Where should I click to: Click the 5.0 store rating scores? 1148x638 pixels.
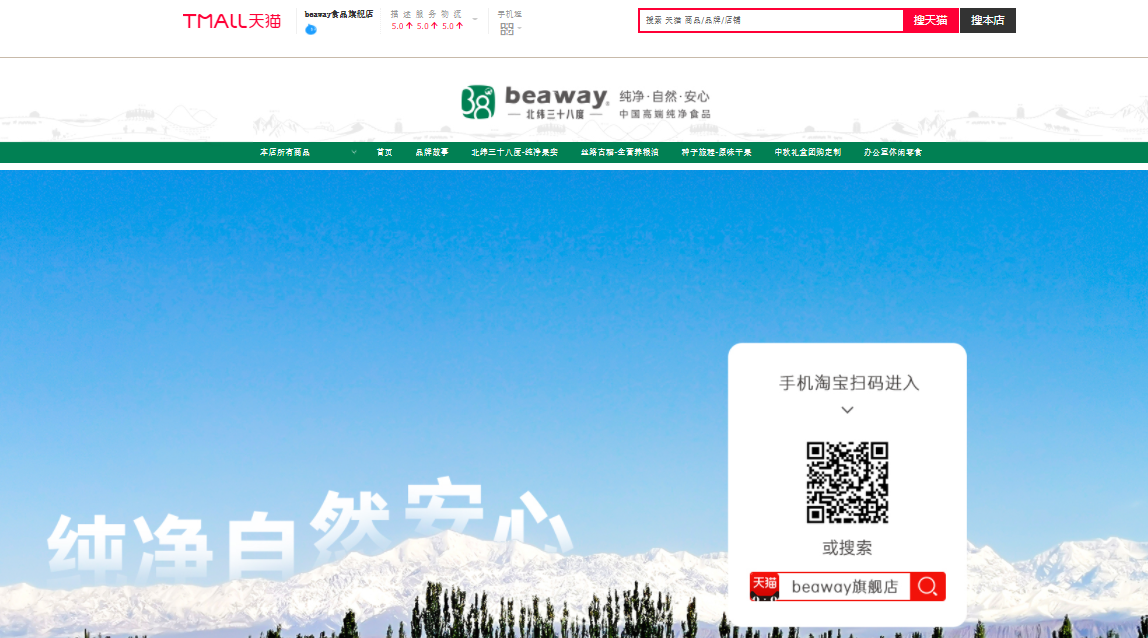(427, 26)
